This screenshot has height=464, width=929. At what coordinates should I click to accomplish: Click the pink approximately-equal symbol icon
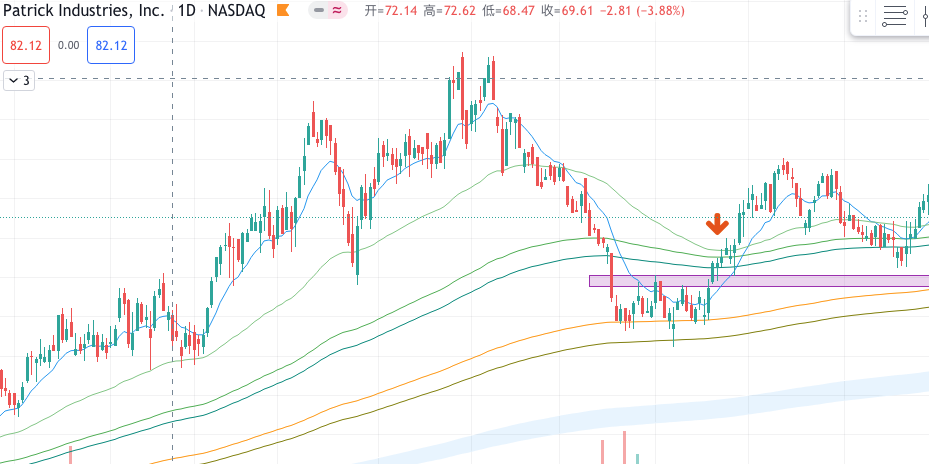tap(338, 11)
